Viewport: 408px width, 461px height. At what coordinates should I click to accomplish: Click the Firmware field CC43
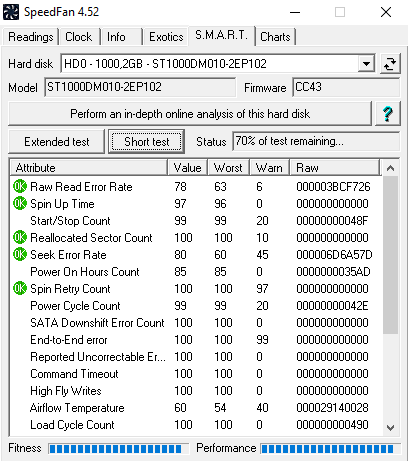346,87
